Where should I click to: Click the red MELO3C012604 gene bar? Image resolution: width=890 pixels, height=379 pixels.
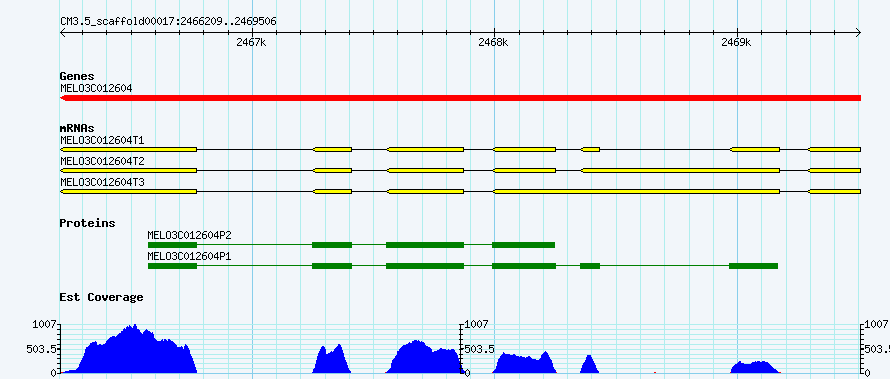[460, 98]
